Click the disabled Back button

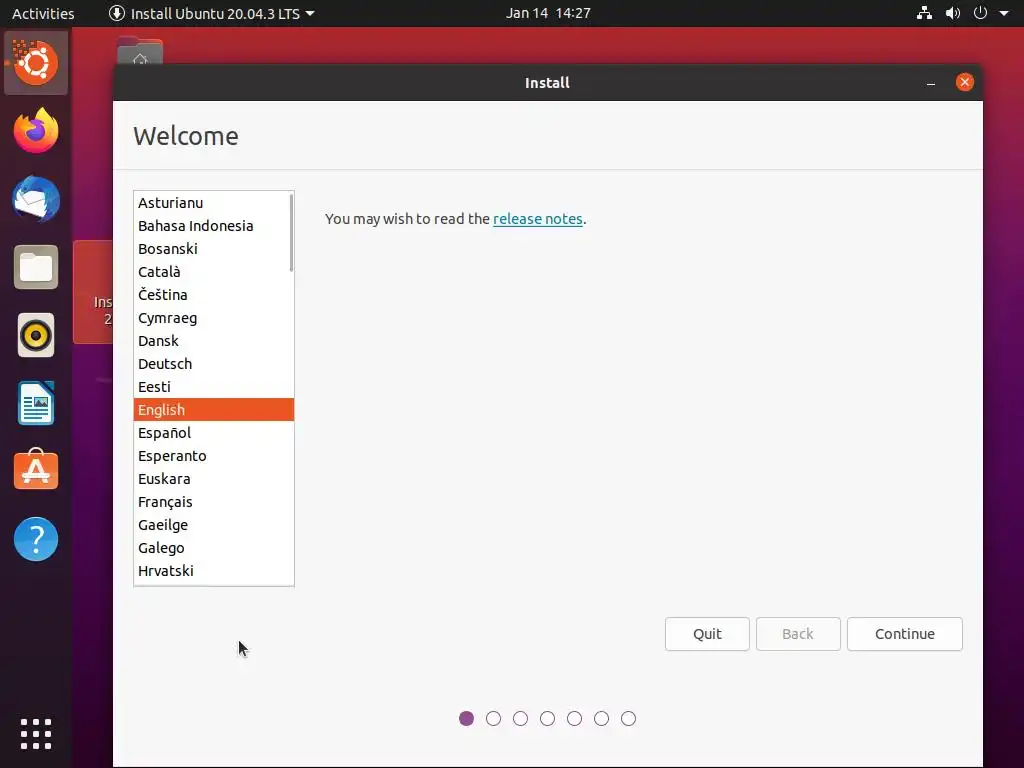point(798,634)
